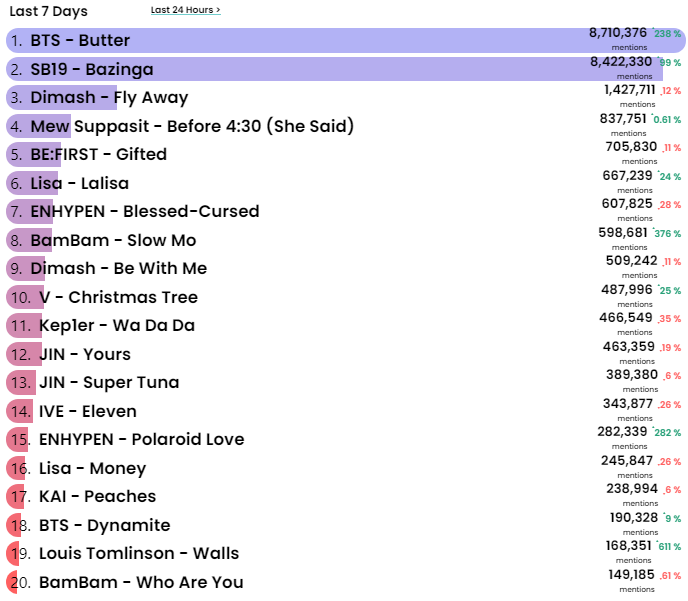This screenshot has height=601, width=688.
Task: Select Dimash - Fly Away entry
Action: coord(345,97)
